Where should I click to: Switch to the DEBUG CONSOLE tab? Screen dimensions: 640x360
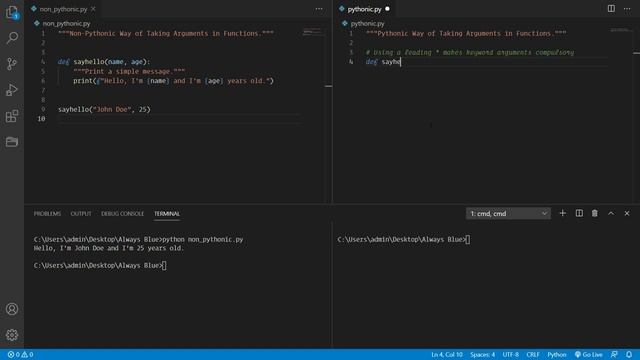coord(122,213)
